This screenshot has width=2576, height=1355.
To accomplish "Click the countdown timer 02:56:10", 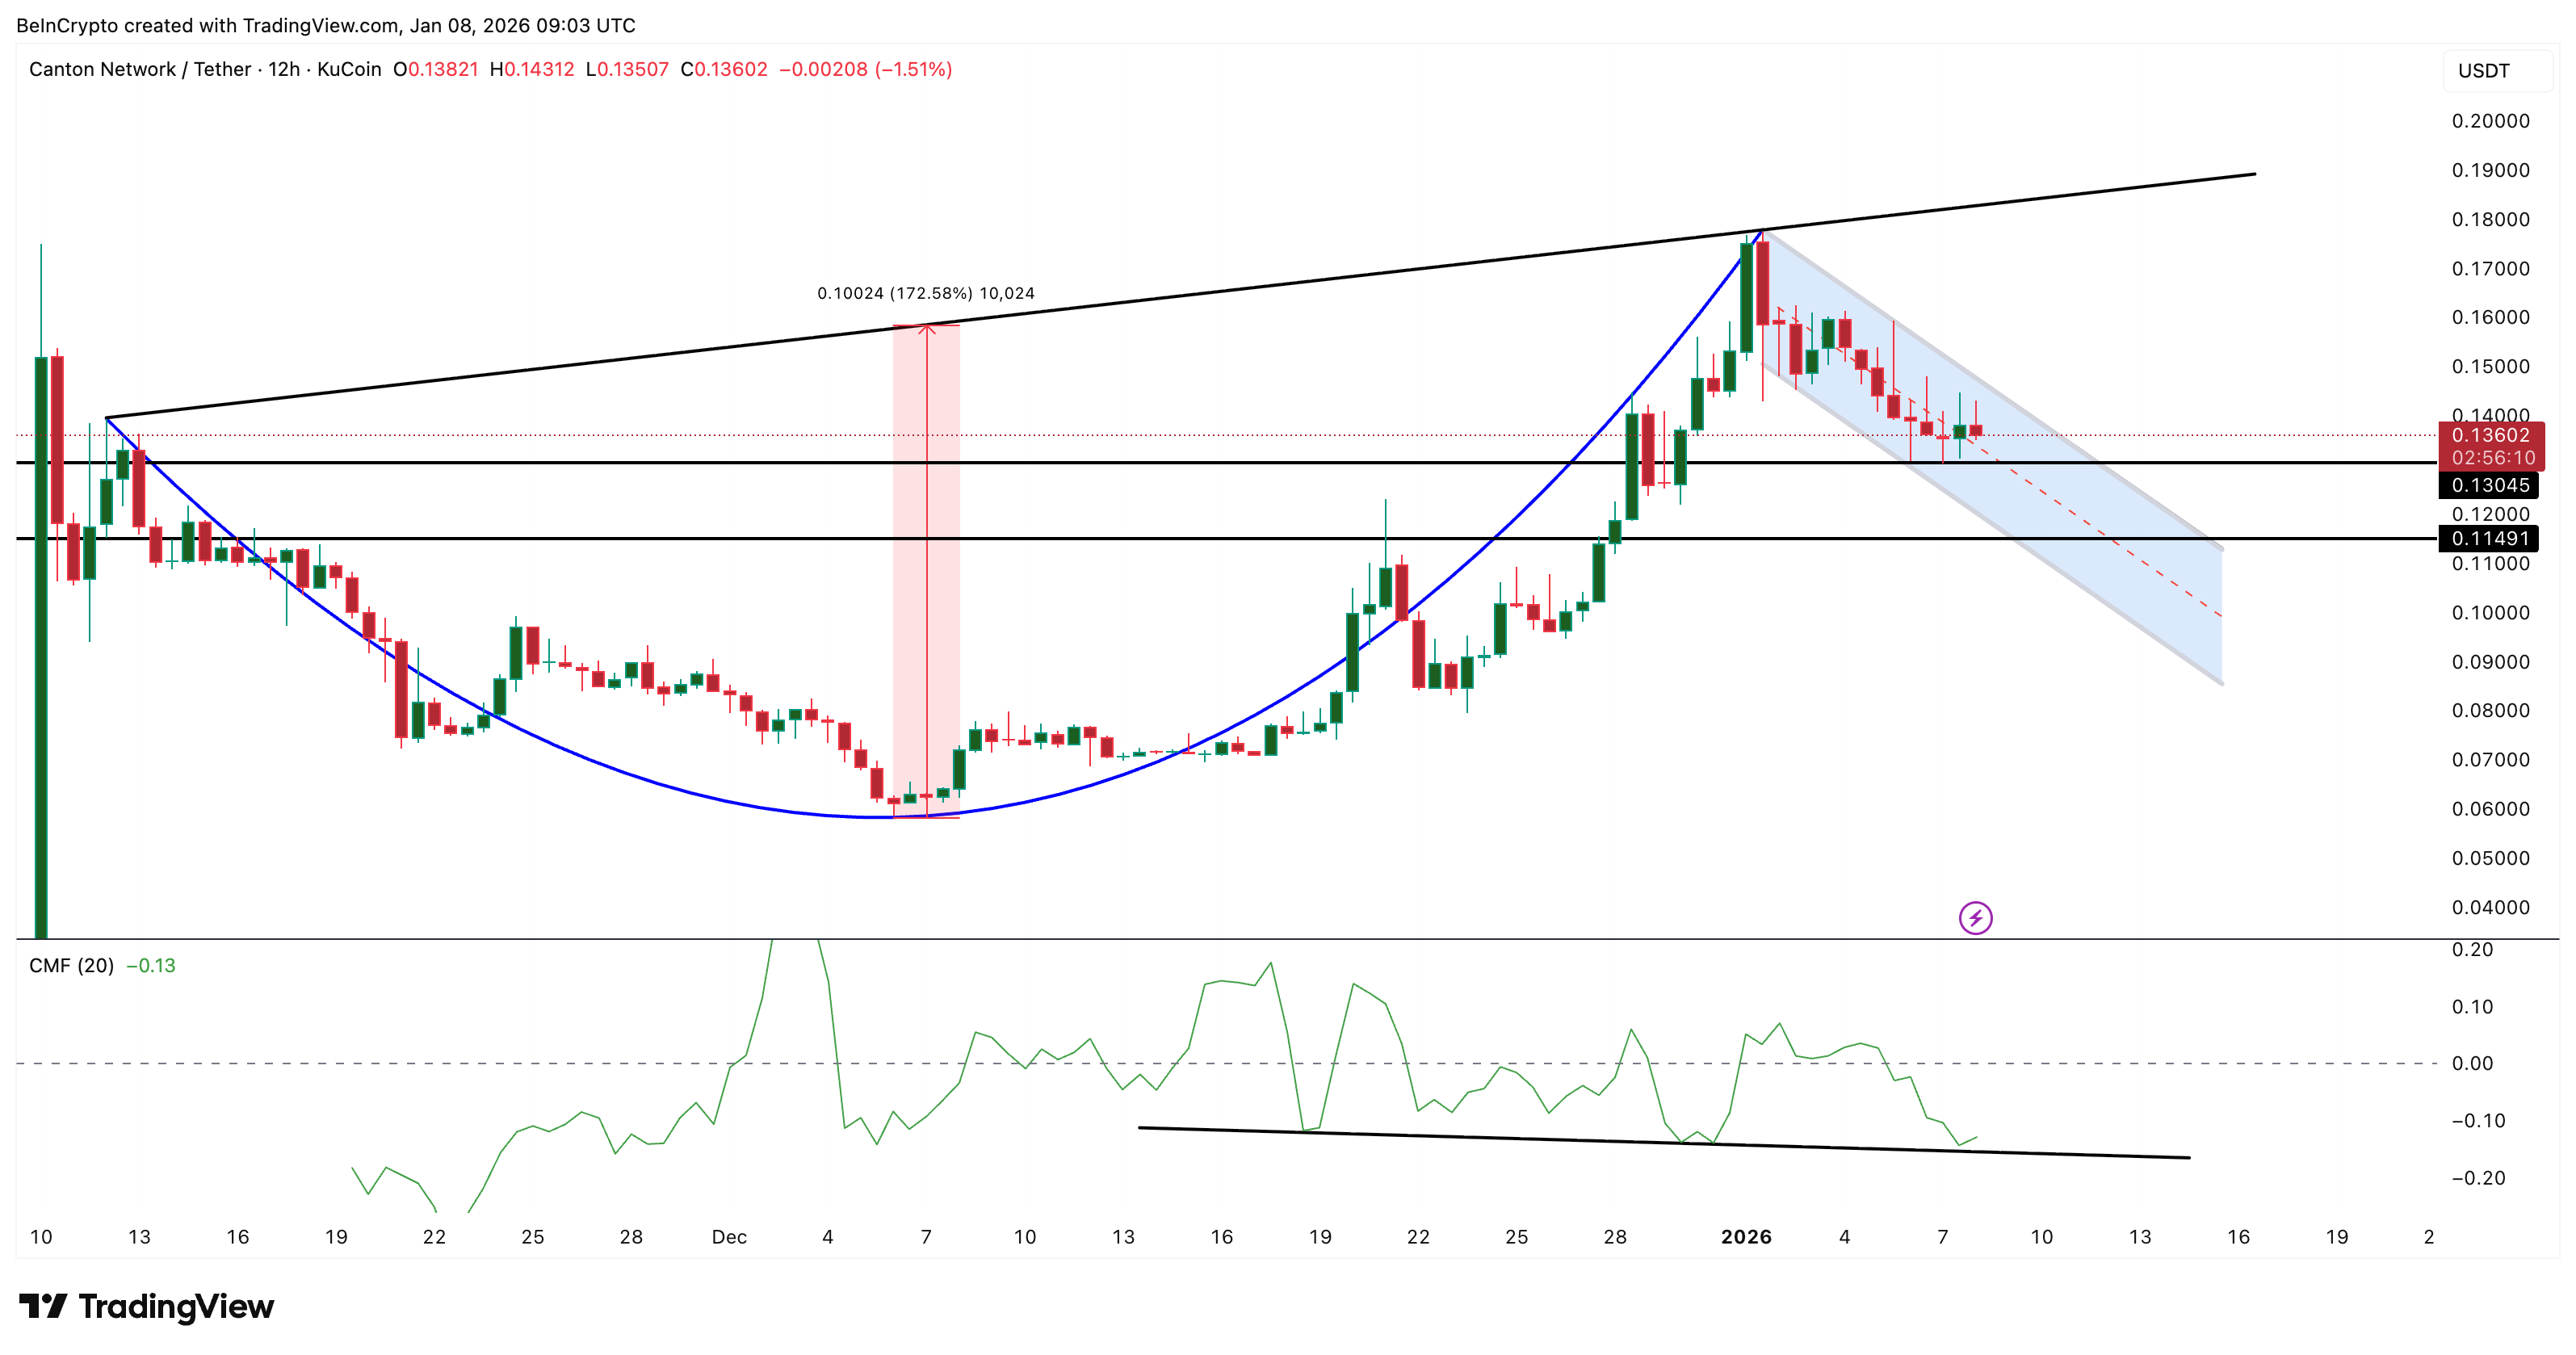I will tap(2492, 458).
